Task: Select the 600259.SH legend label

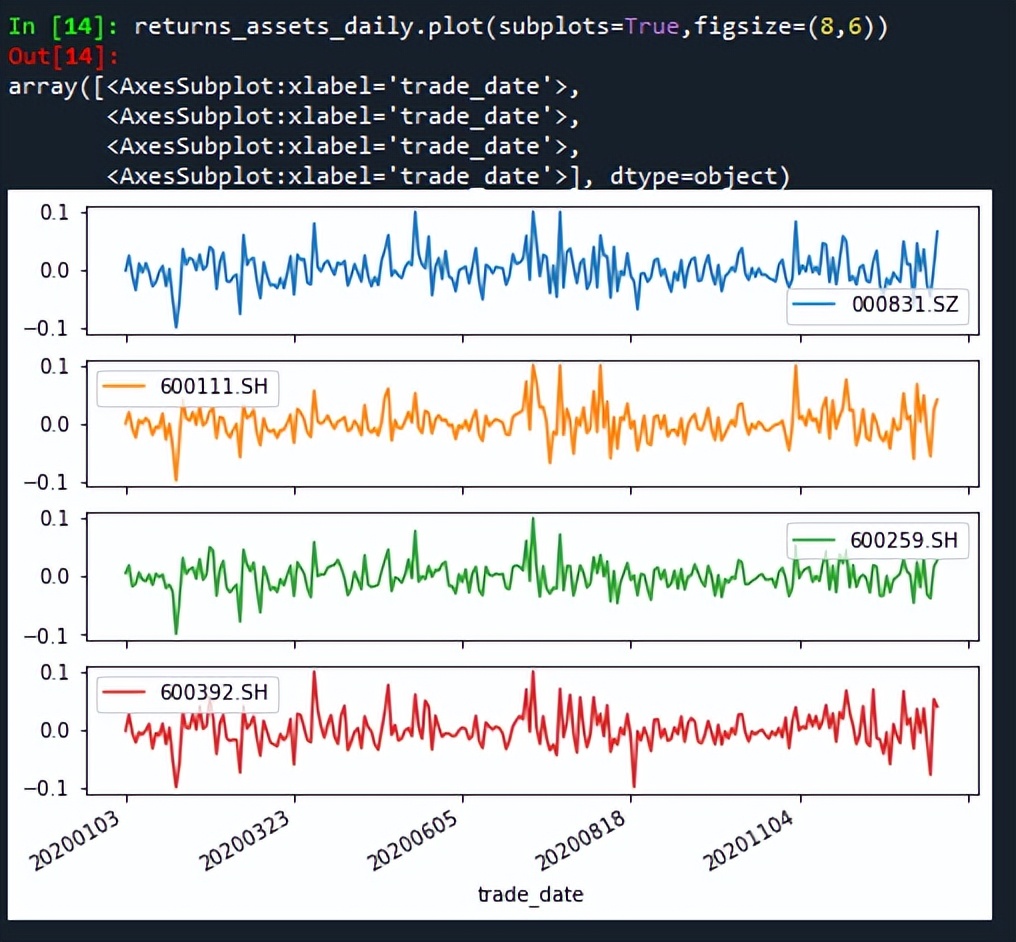Action: [904, 541]
